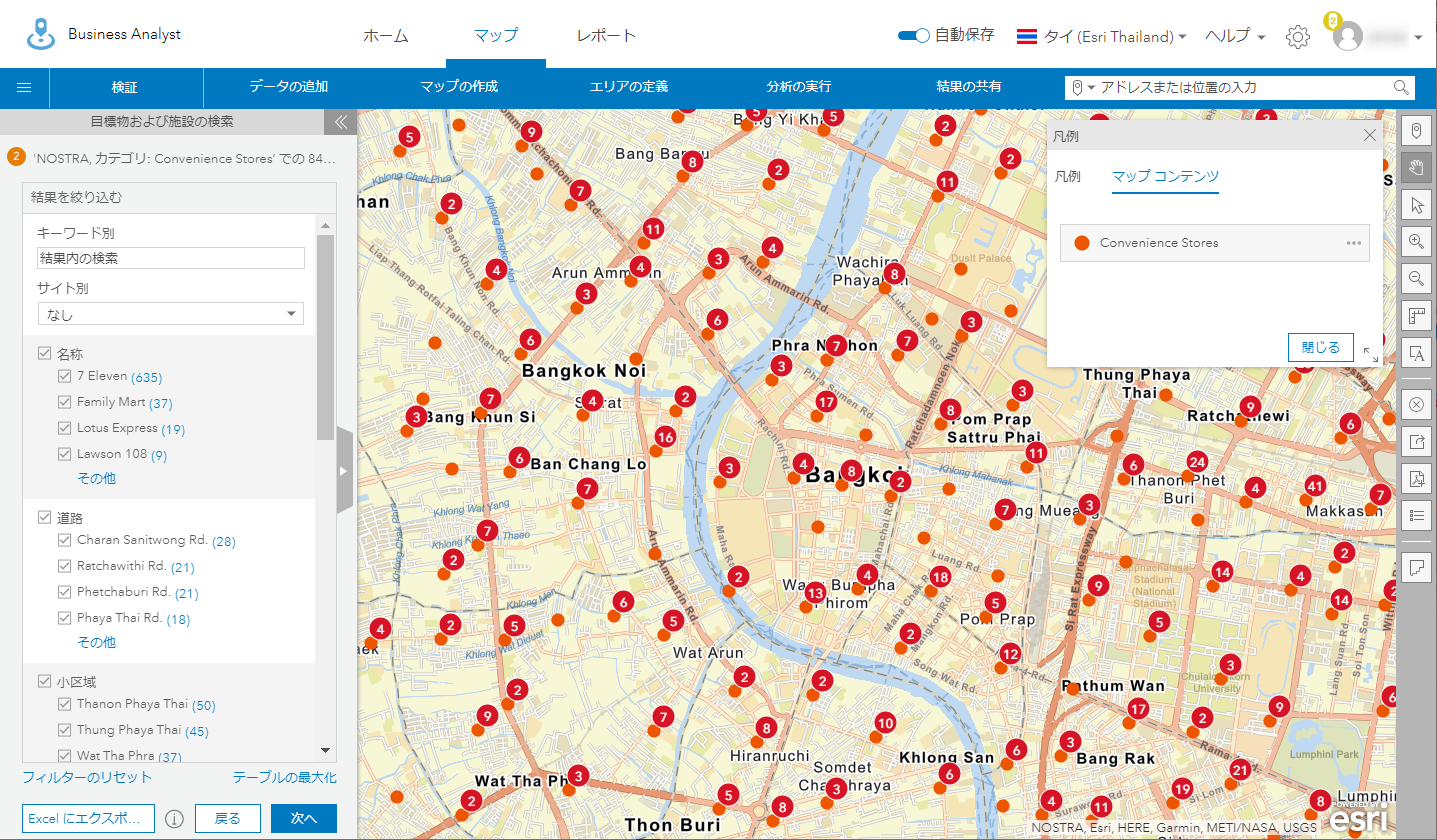The height and width of the screenshot is (840, 1437).
Task: Open the 検証 menu
Action: [125, 87]
